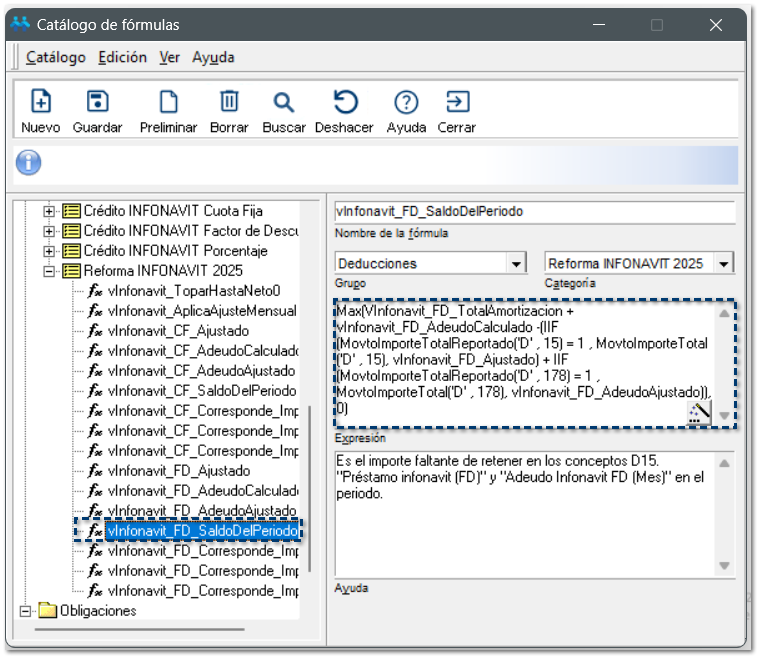This screenshot has height=659, width=760.
Task: Select vInfonavit_ToparHastaNeto0 formula
Action: point(194,291)
